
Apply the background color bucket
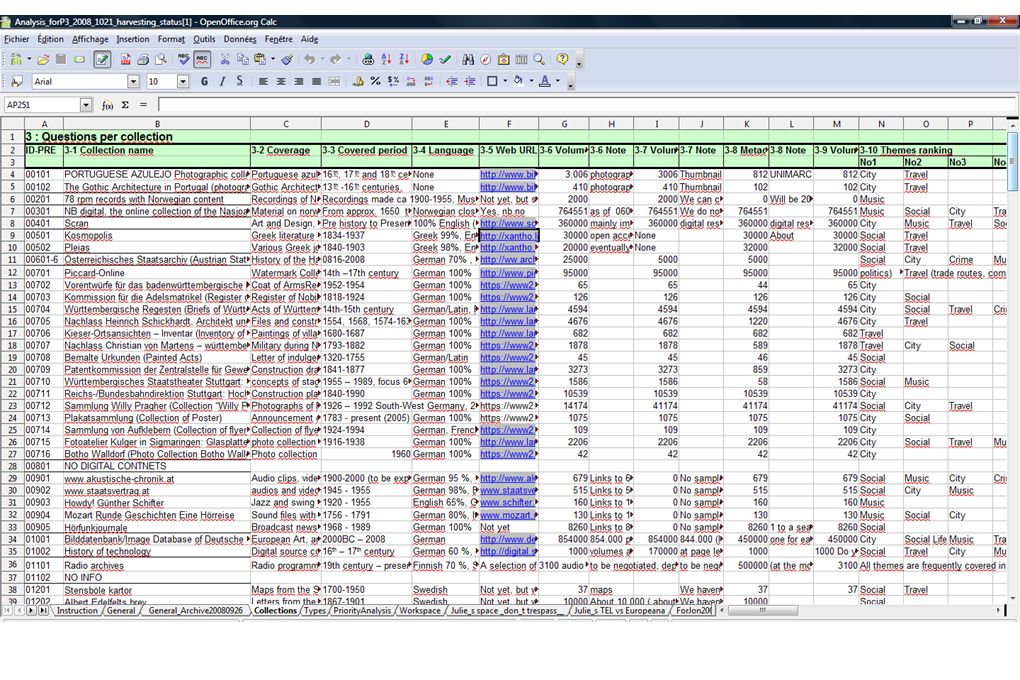[x=518, y=81]
